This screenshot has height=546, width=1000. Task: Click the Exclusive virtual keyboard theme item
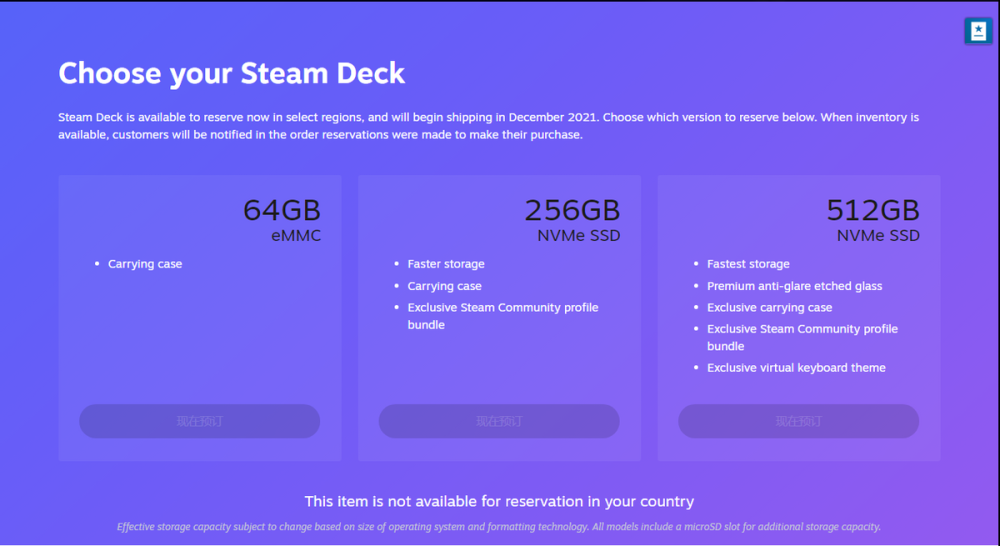pos(796,367)
